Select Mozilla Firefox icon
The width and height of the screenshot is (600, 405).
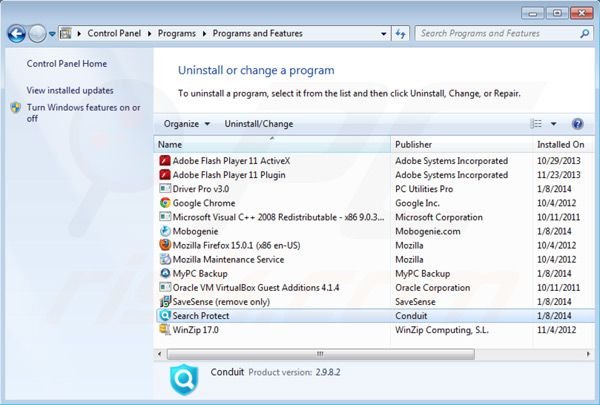coord(165,245)
